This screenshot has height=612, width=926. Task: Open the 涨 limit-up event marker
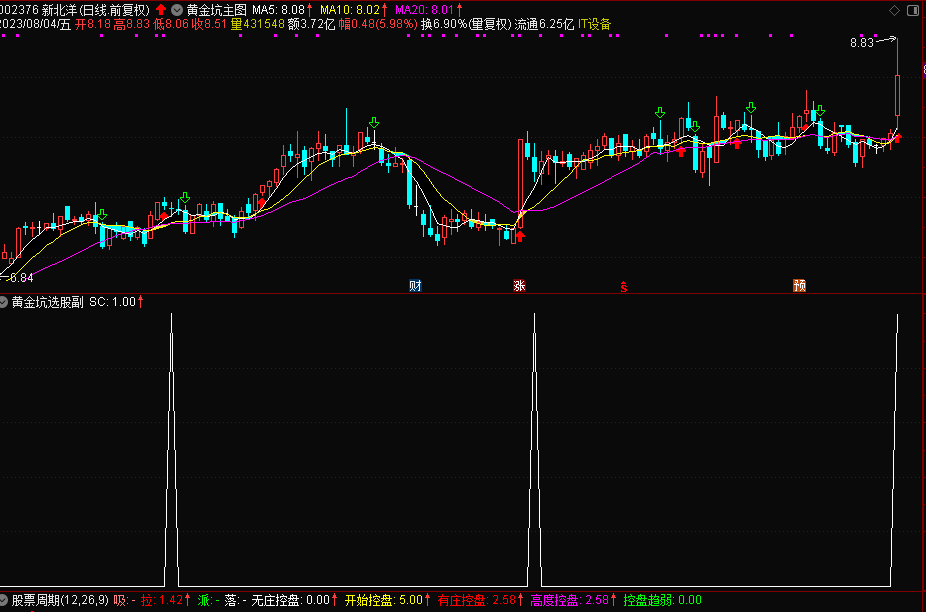pyautogui.click(x=519, y=286)
